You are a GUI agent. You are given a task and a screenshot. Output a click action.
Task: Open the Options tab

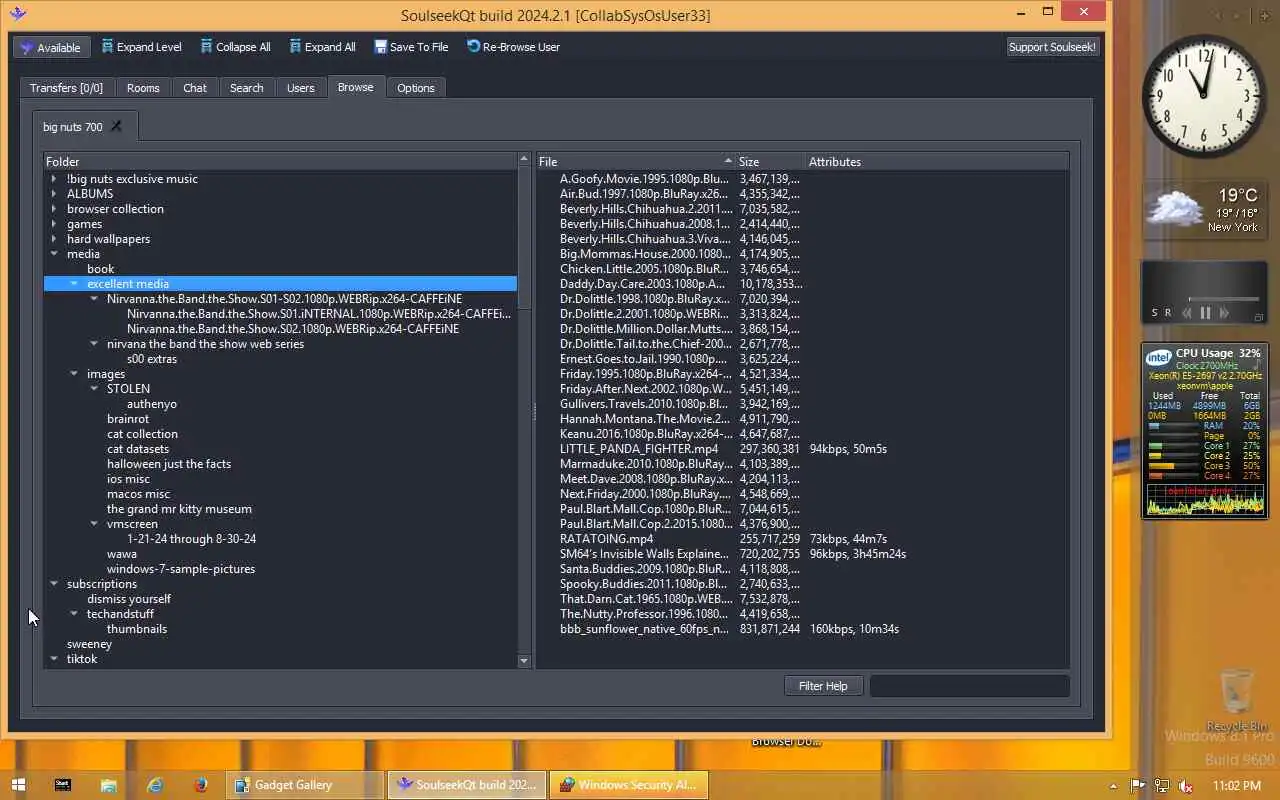[x=416, y=88]
